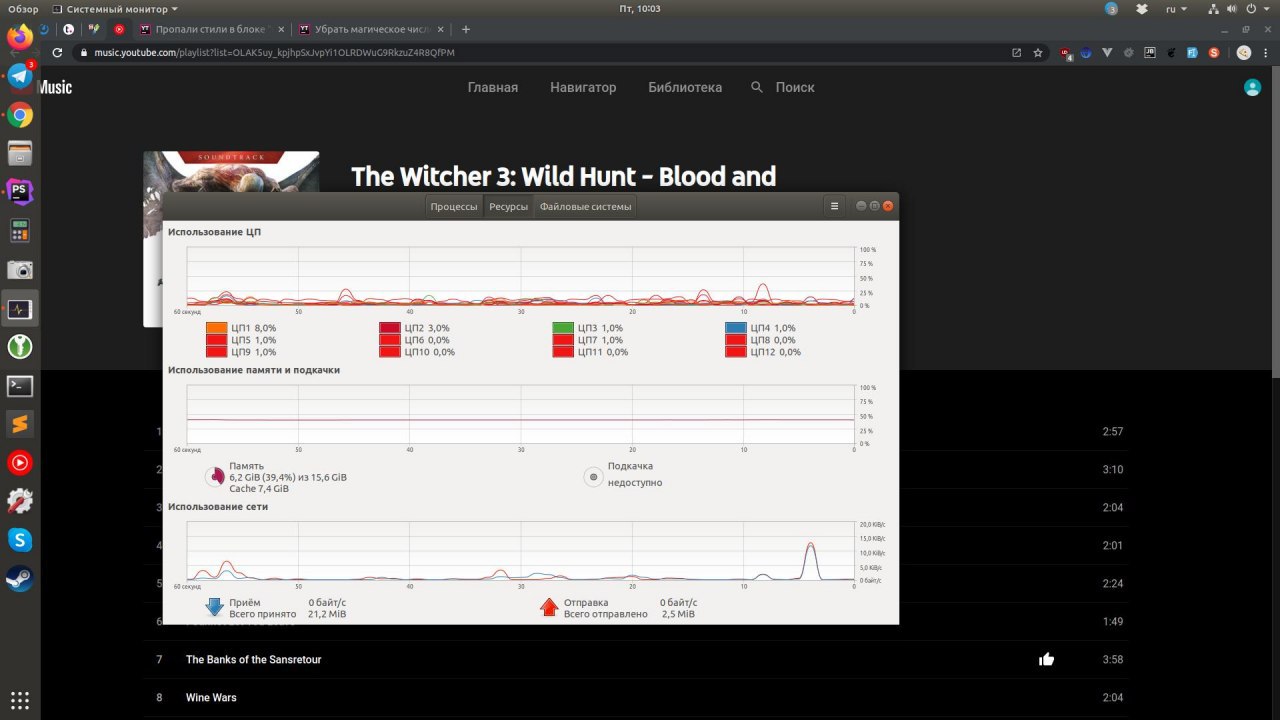
Task: Open Skype from the dock
Action: (20, 540)
